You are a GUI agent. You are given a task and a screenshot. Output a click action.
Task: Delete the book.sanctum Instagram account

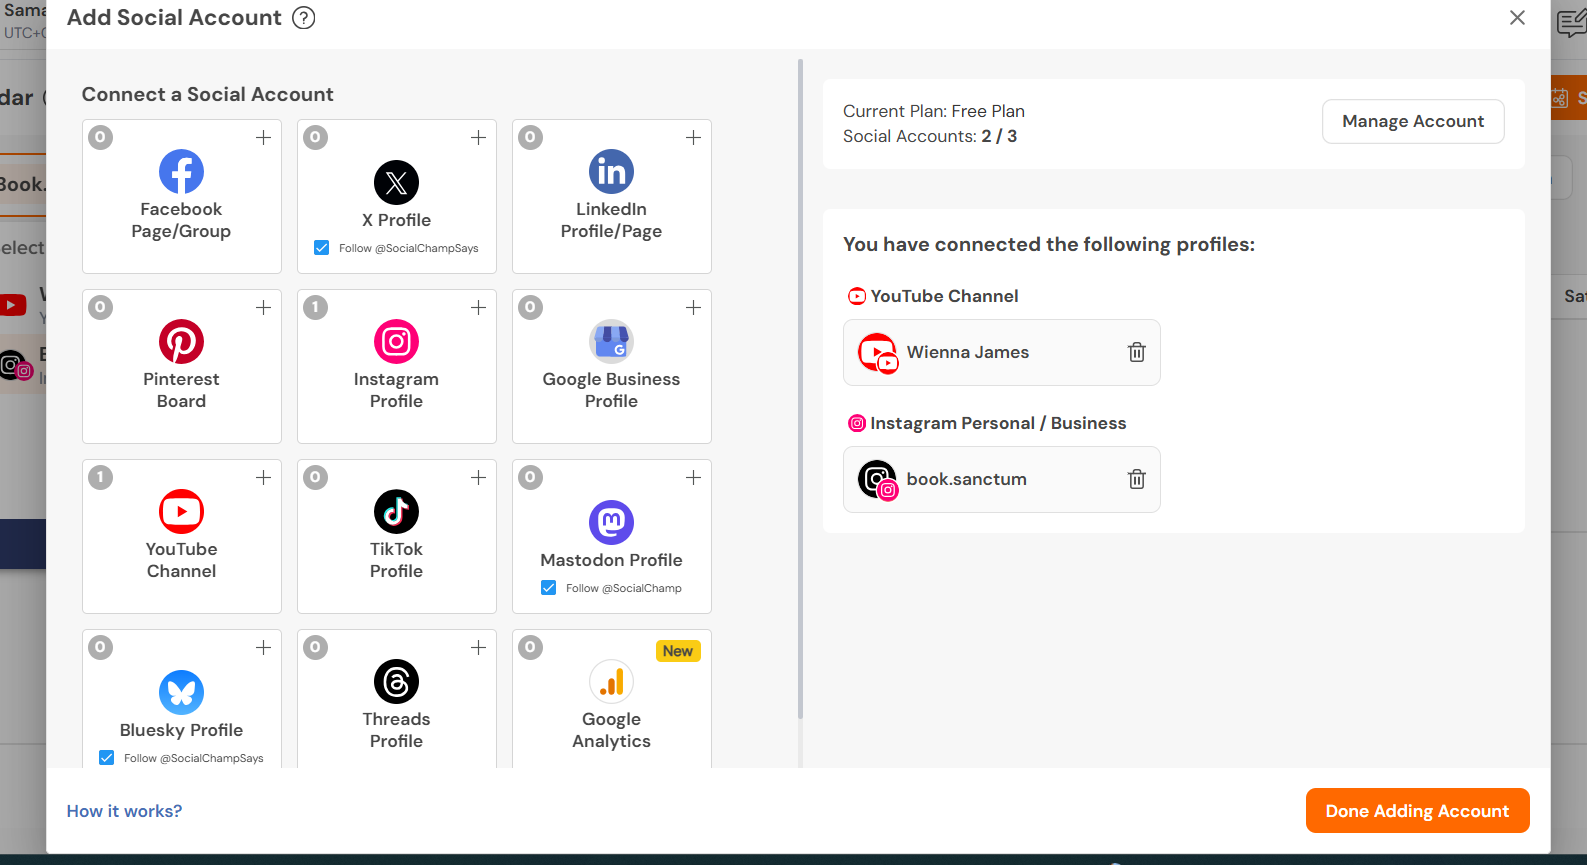tap(1137, 479)
